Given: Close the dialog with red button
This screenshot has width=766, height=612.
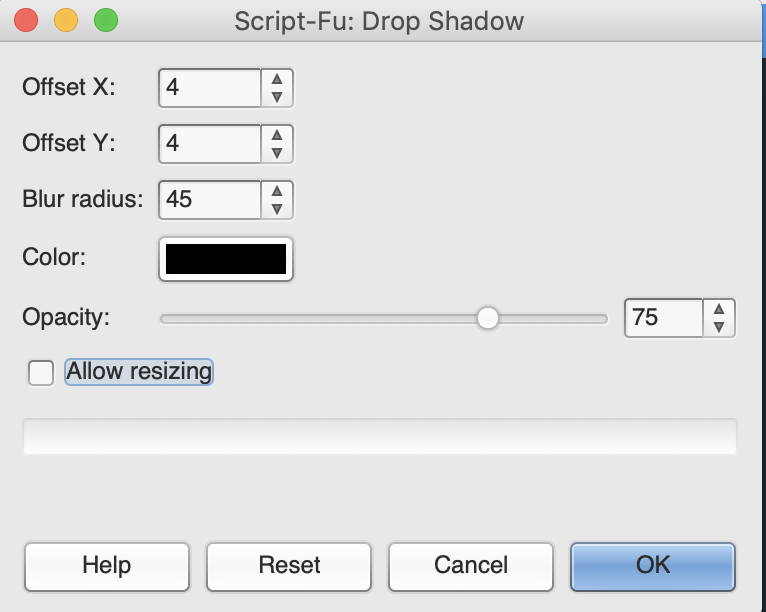Looking at the screenshot, I should 26,20.
